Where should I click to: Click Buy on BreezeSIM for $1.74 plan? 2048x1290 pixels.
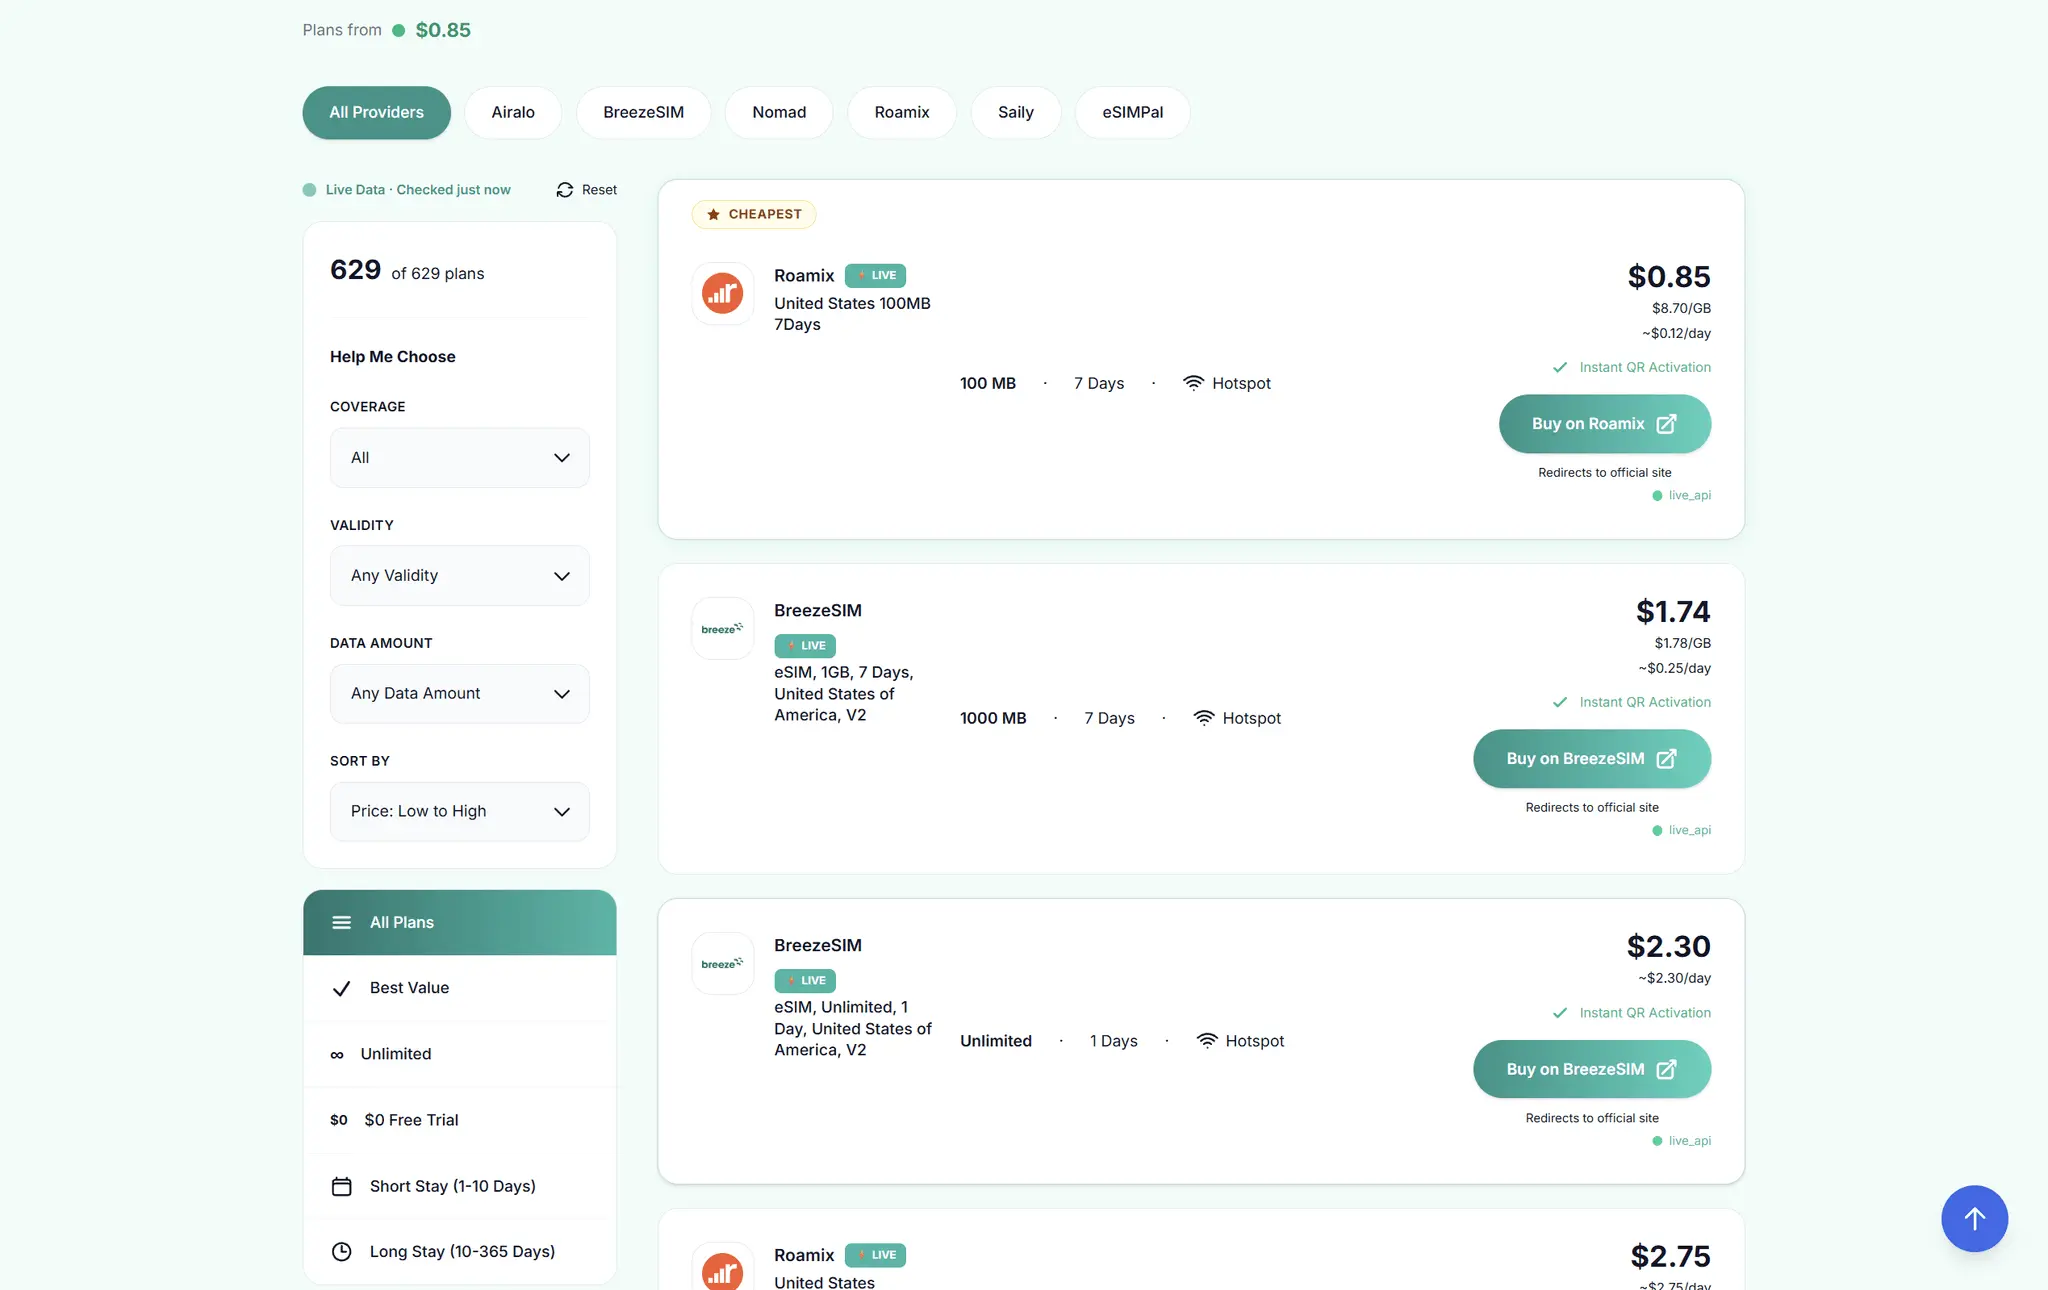click(x=1592, y=759)
